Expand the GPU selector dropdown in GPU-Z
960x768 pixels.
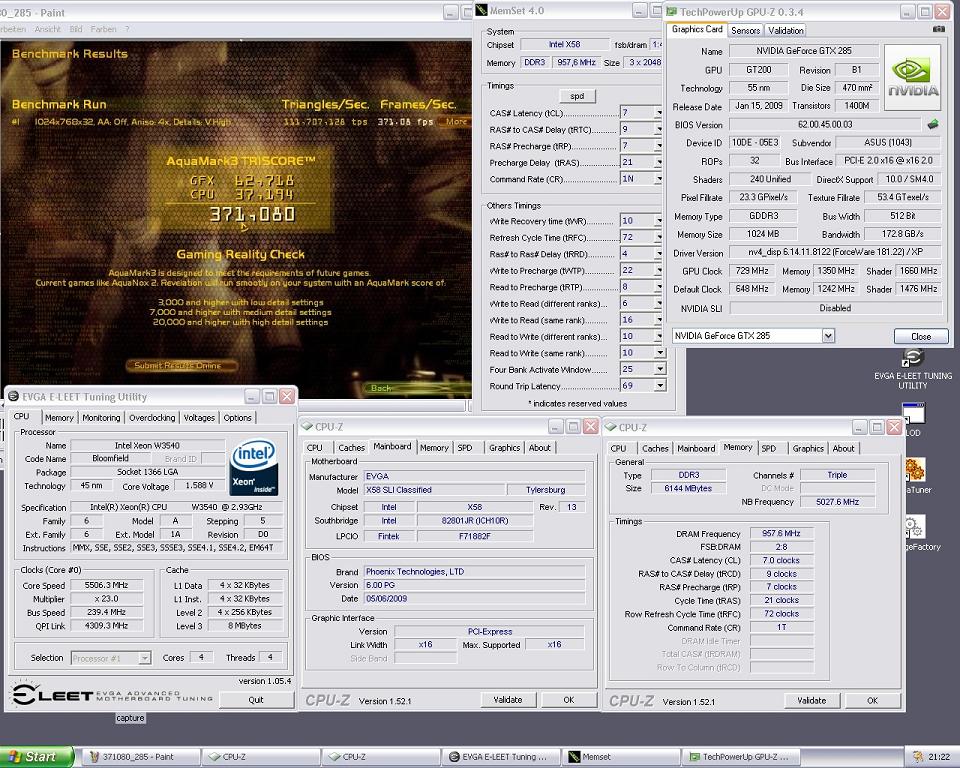[828, 336]
